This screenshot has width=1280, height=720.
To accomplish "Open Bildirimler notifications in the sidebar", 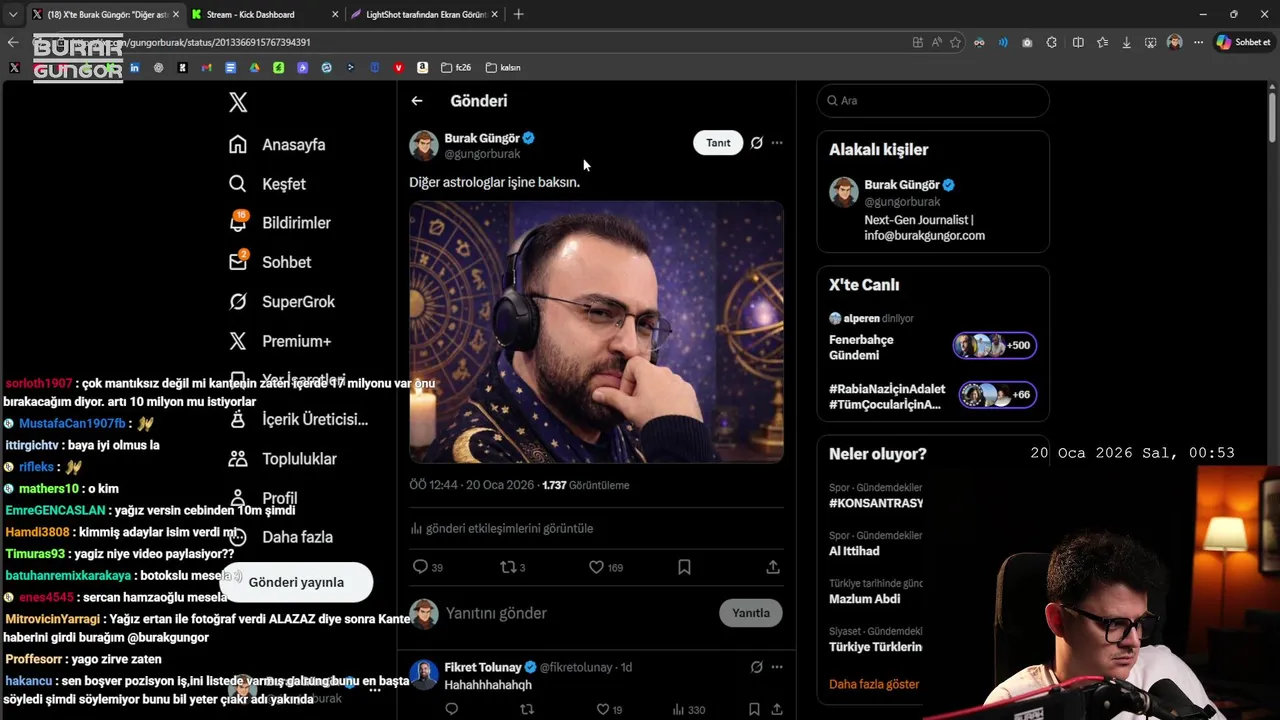I will [x=279, y=223].
